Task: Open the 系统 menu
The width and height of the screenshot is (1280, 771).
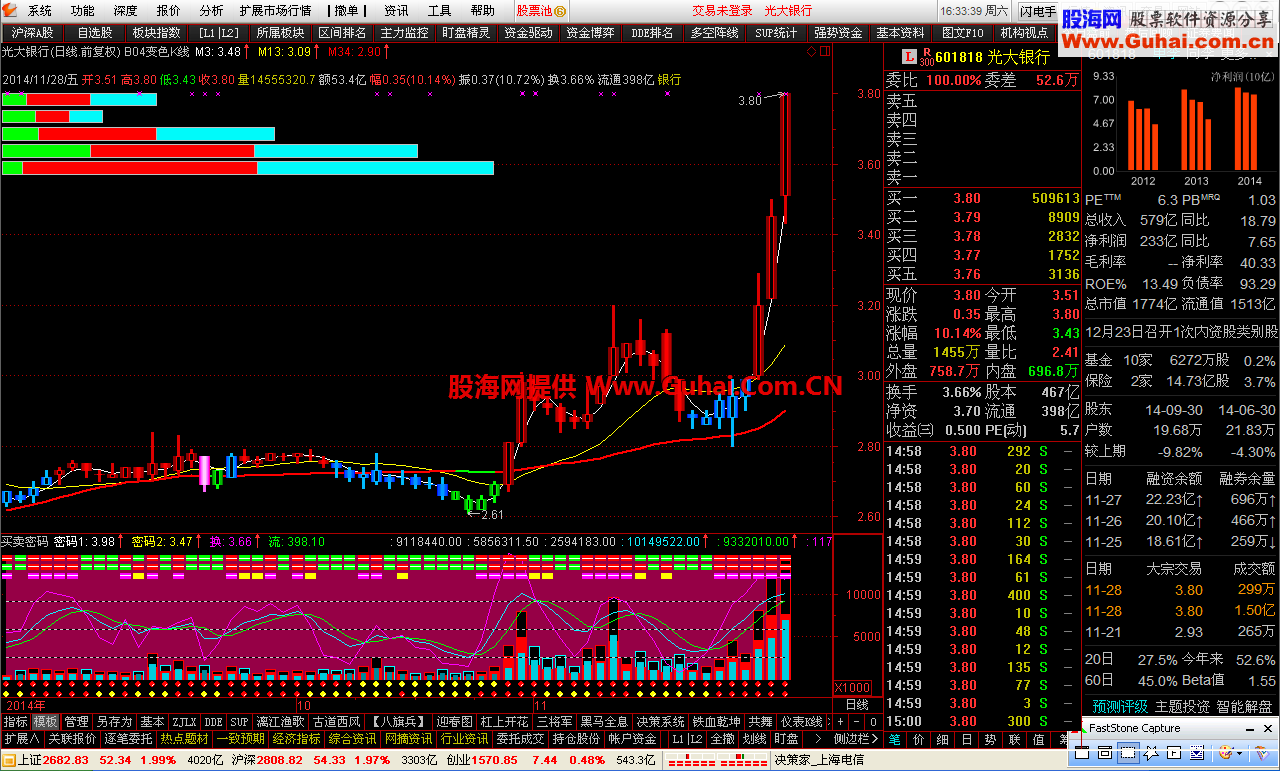Action: tap(40, 11)
